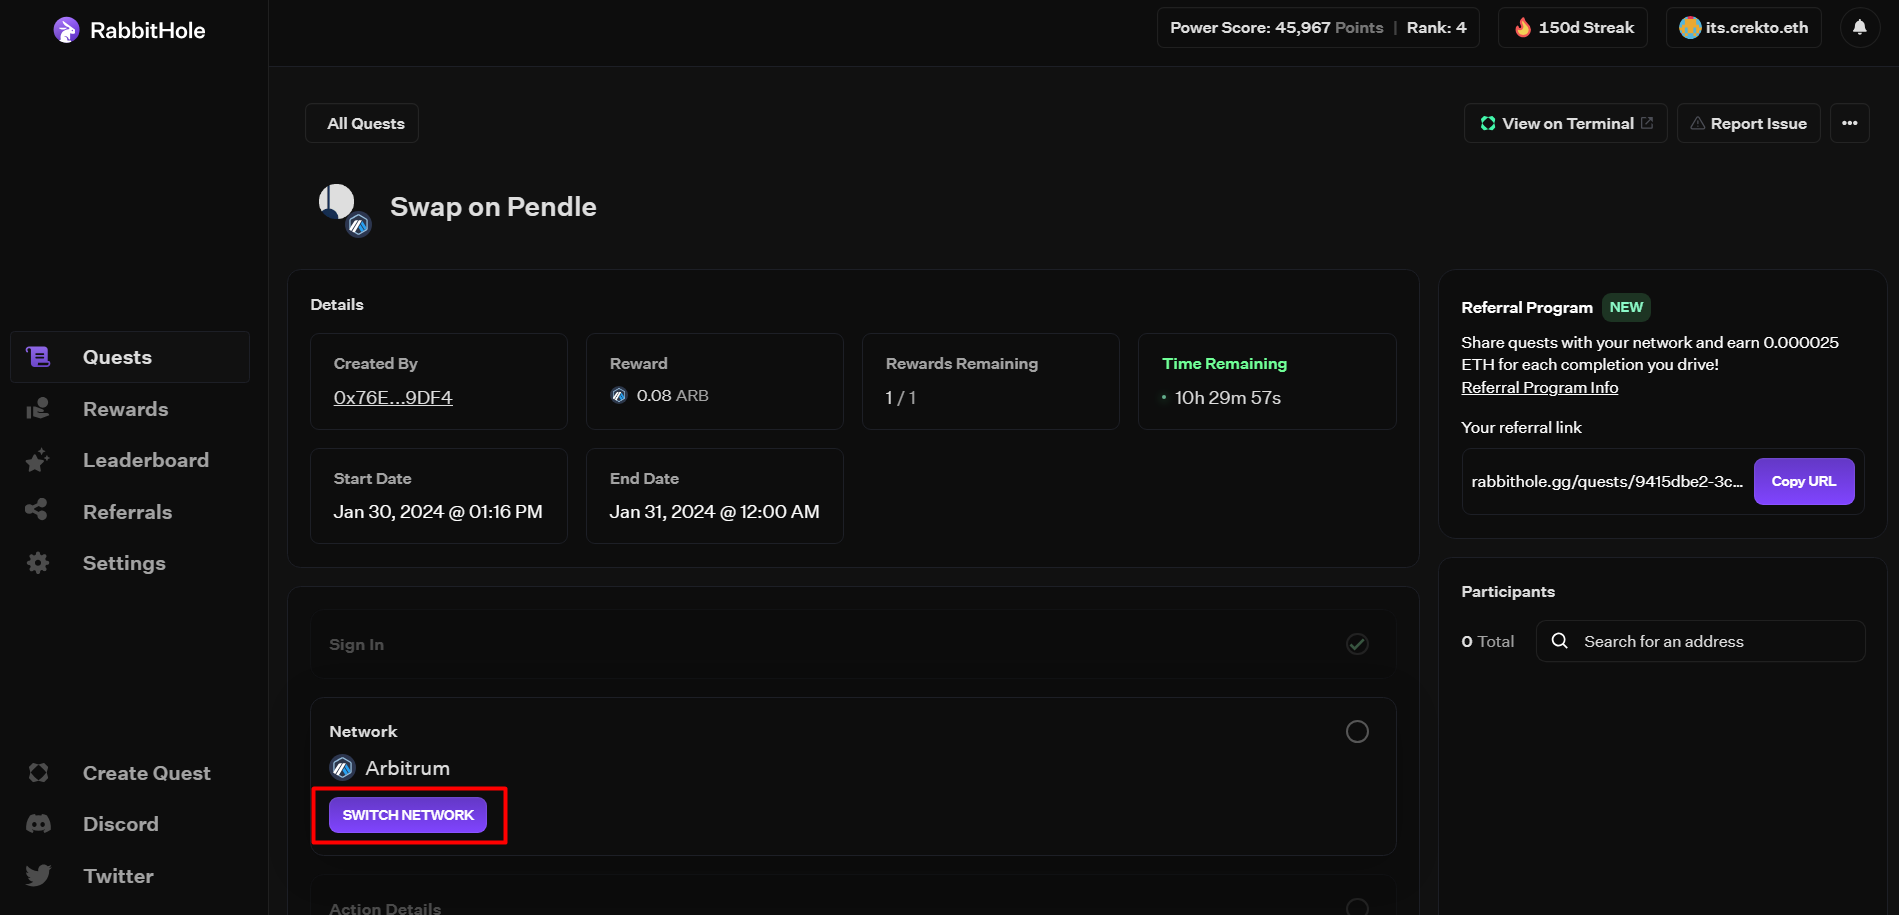Expand the Action Details section
The height and width of the screenshot is (915, 1899).
[385, 906]
